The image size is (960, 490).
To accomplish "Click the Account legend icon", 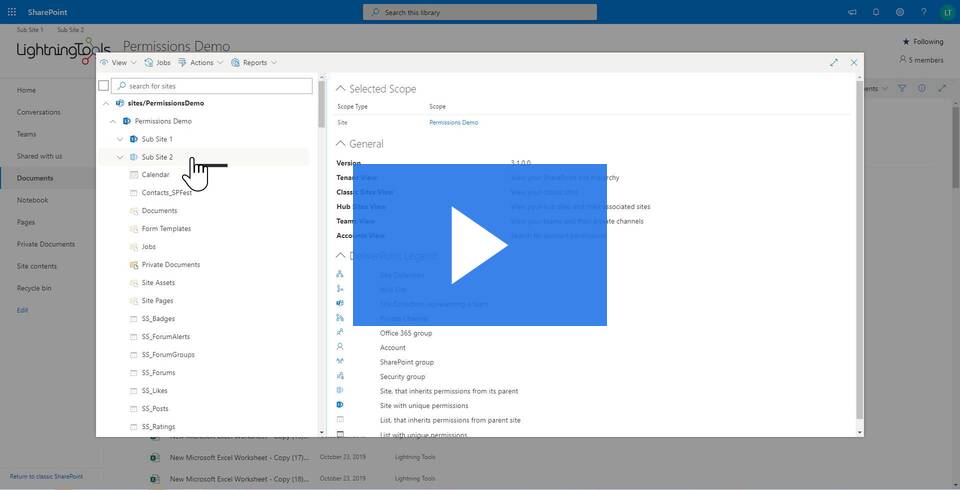I will click(340, 347).
